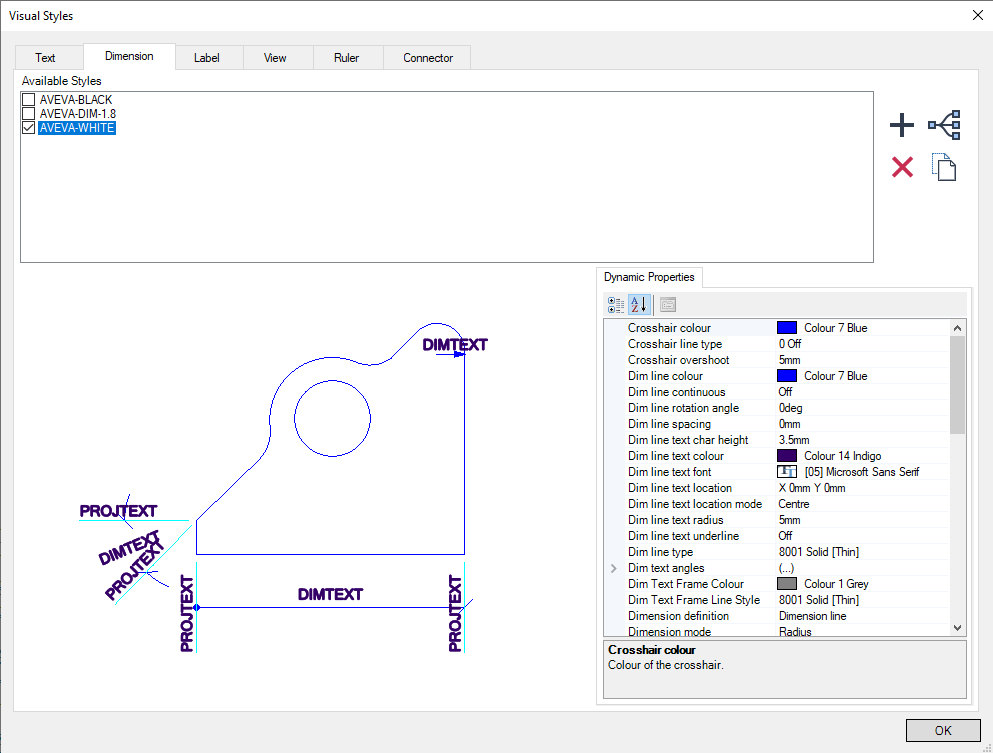
Task: Click the OK button
Action: point(943,730)
